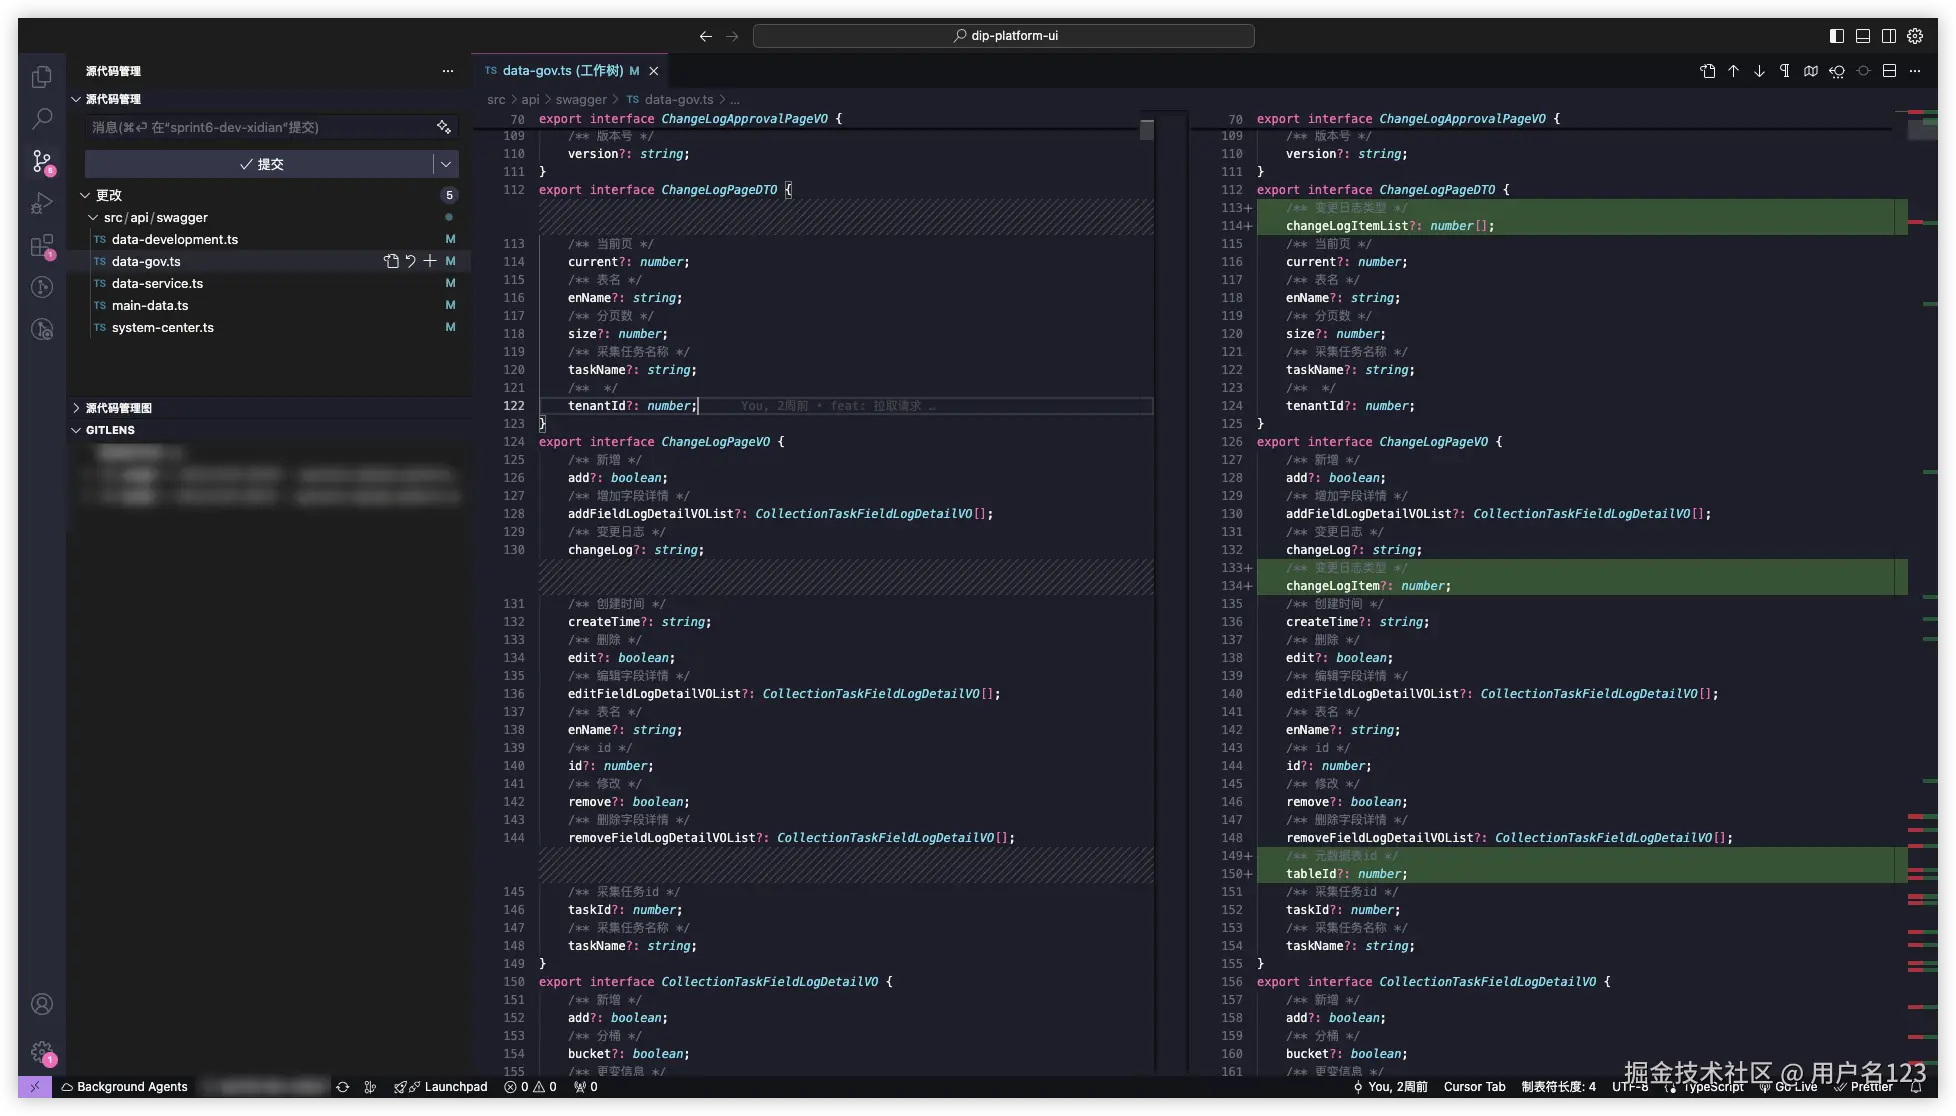Screen dimensions: 1956x1116
Task: Select the data-gov.ts (工作树) editor tab
Action: coord(562,71)
